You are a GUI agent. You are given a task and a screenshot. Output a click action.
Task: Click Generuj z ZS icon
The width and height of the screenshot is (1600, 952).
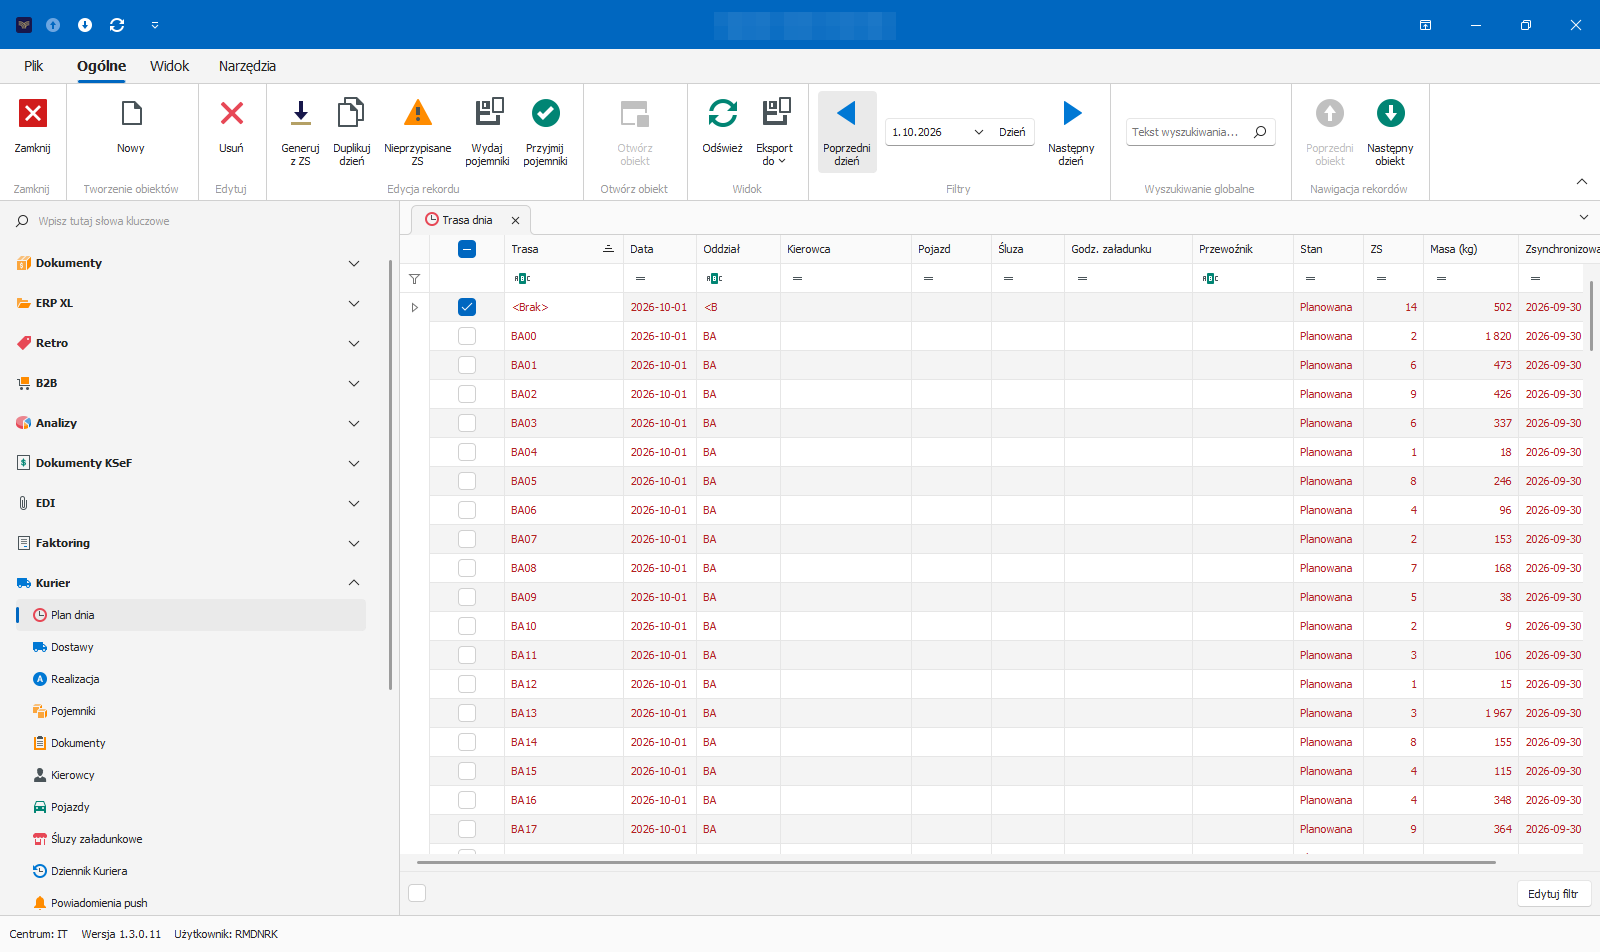pos(300,113)
